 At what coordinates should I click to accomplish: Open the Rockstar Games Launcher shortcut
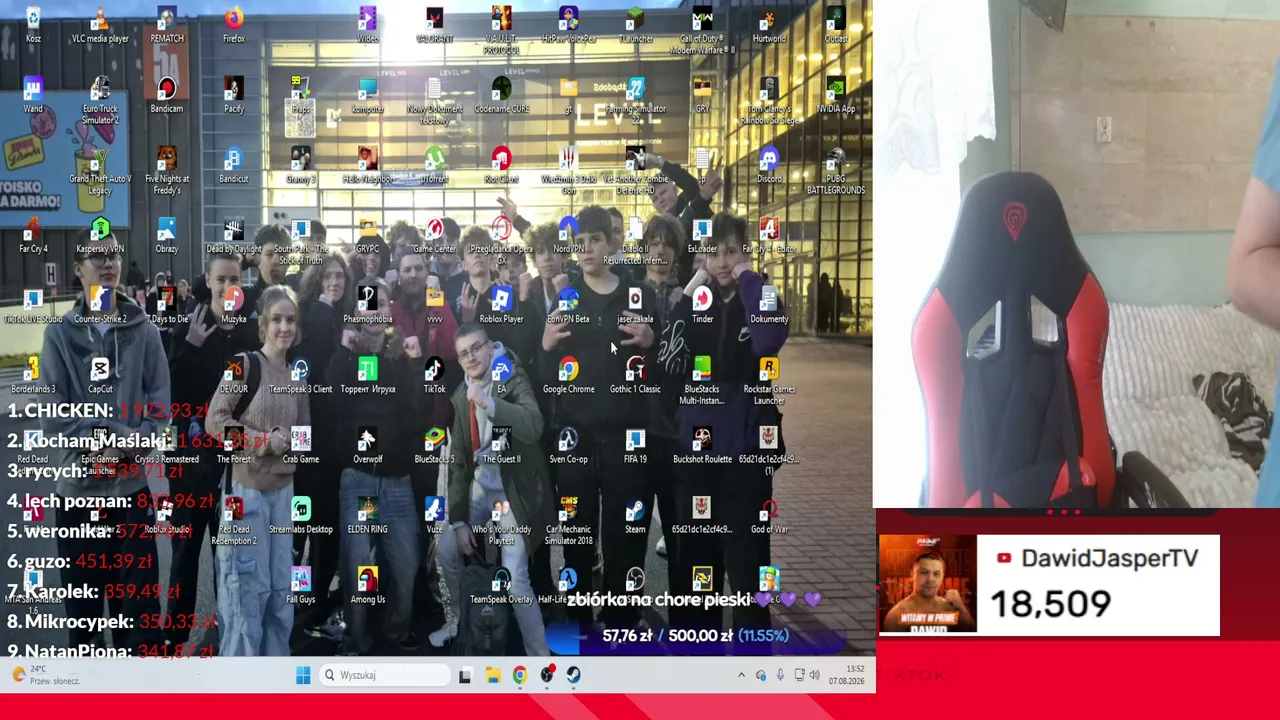[x=769, y=382]
